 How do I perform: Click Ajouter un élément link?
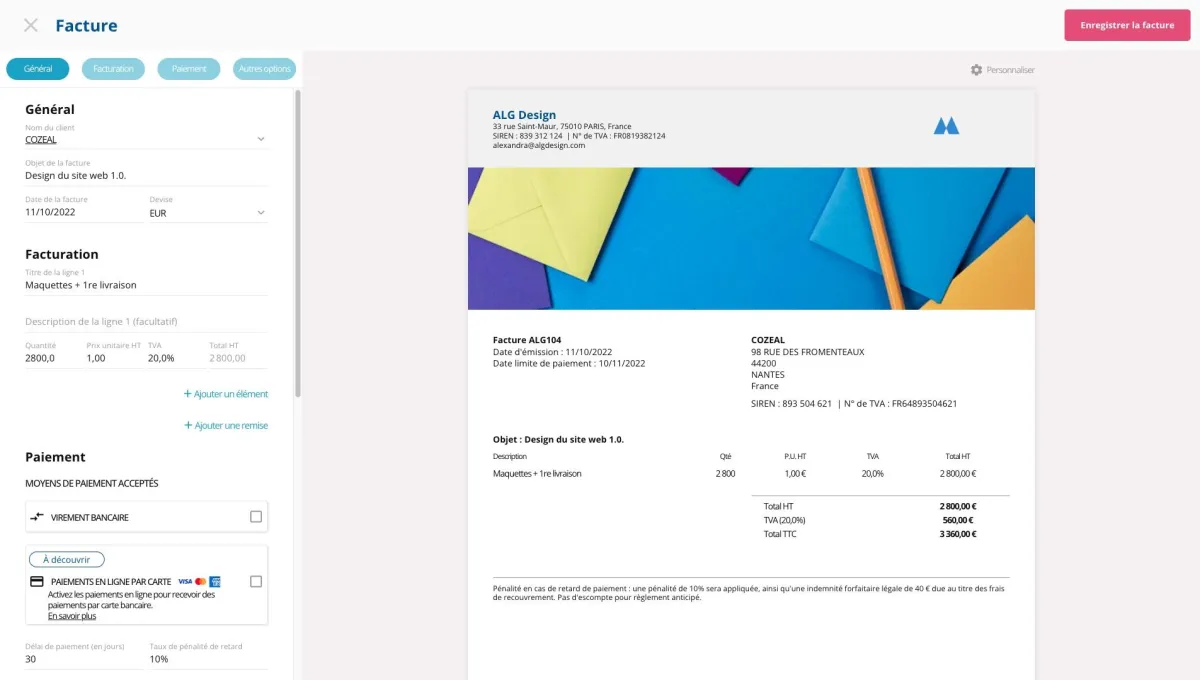[x=226, y=394]
